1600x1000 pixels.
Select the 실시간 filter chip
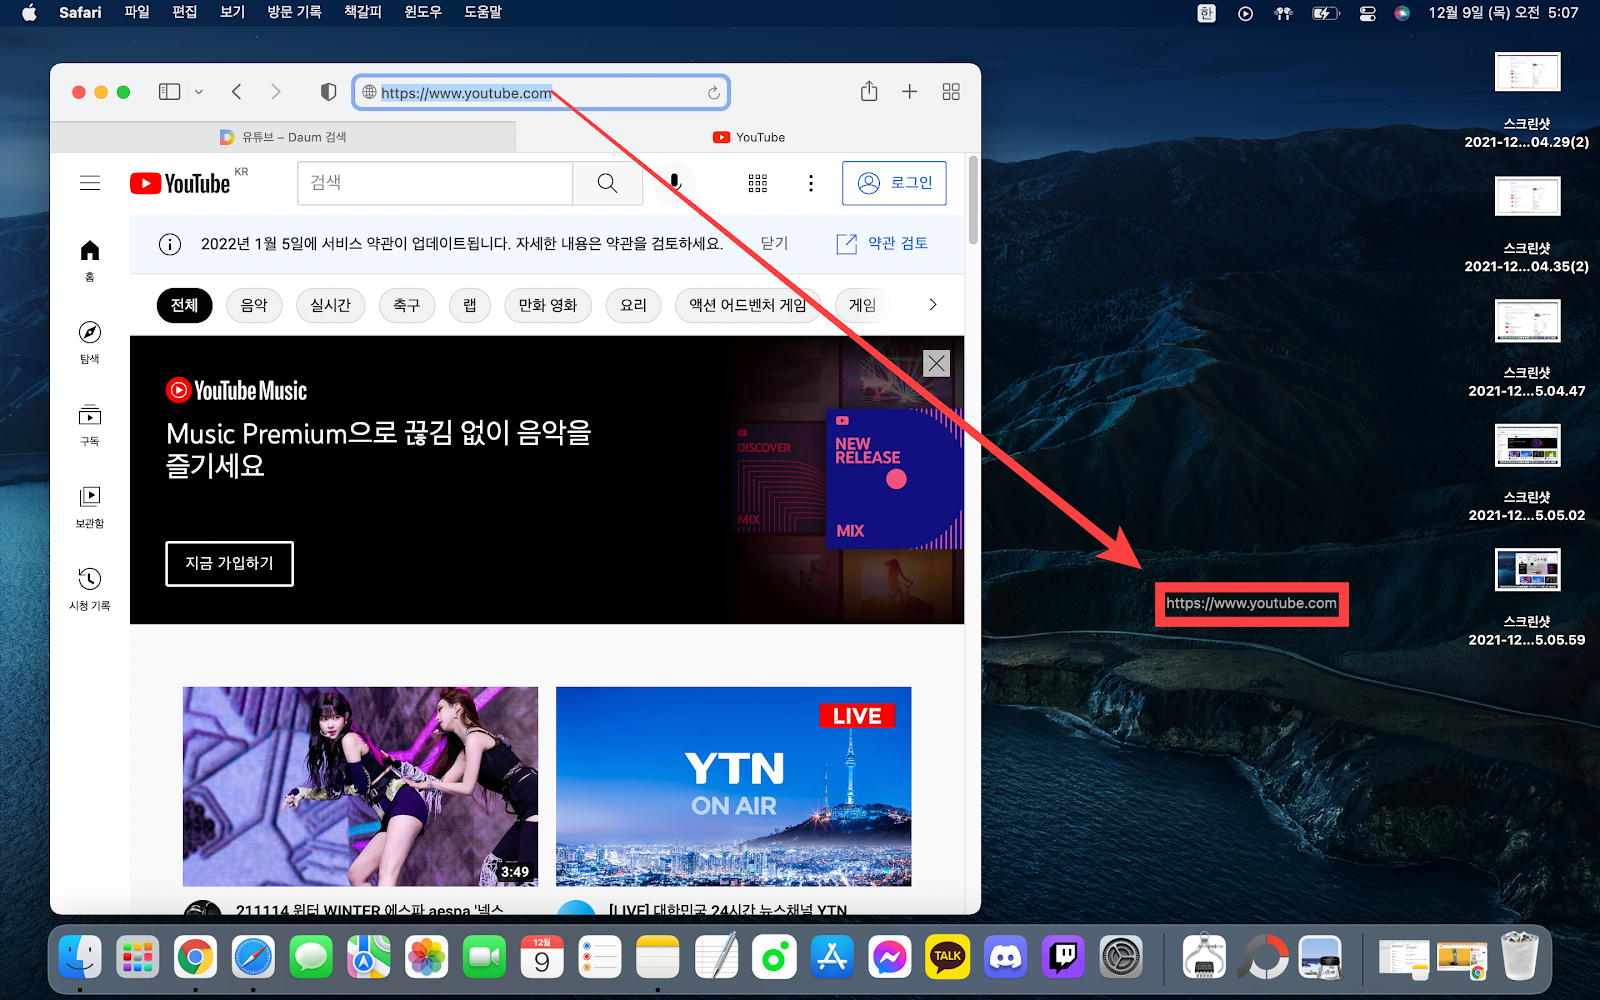[330, 305]
